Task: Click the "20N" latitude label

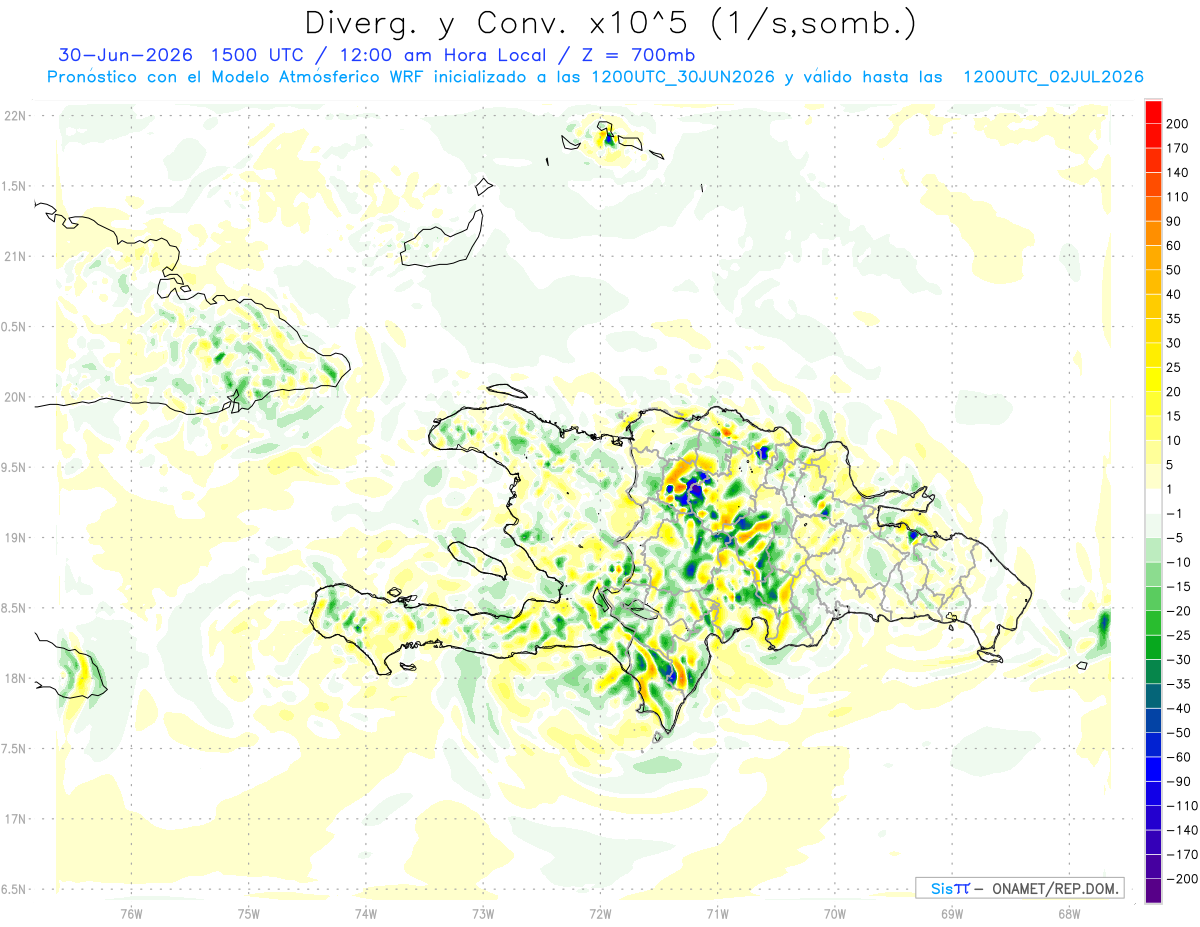Action: (16, 397)
